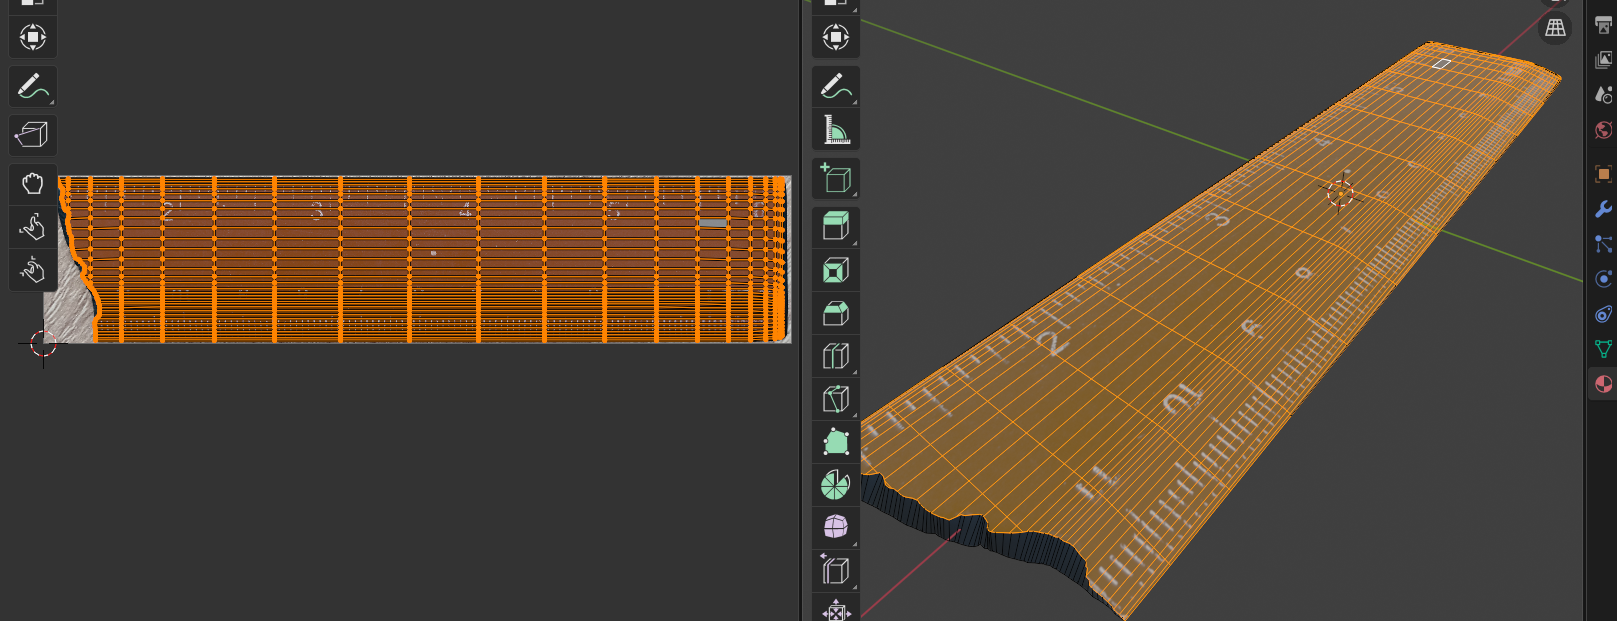Screen dimensions: 1617x621
Task: Choose the Smooth vertices tool
Action: [x=835, y=527]
